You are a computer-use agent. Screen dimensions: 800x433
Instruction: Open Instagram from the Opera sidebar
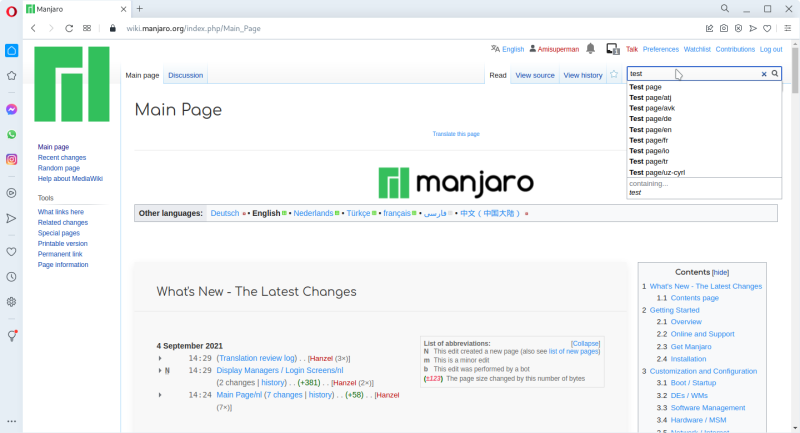click(x=11, y=159)
